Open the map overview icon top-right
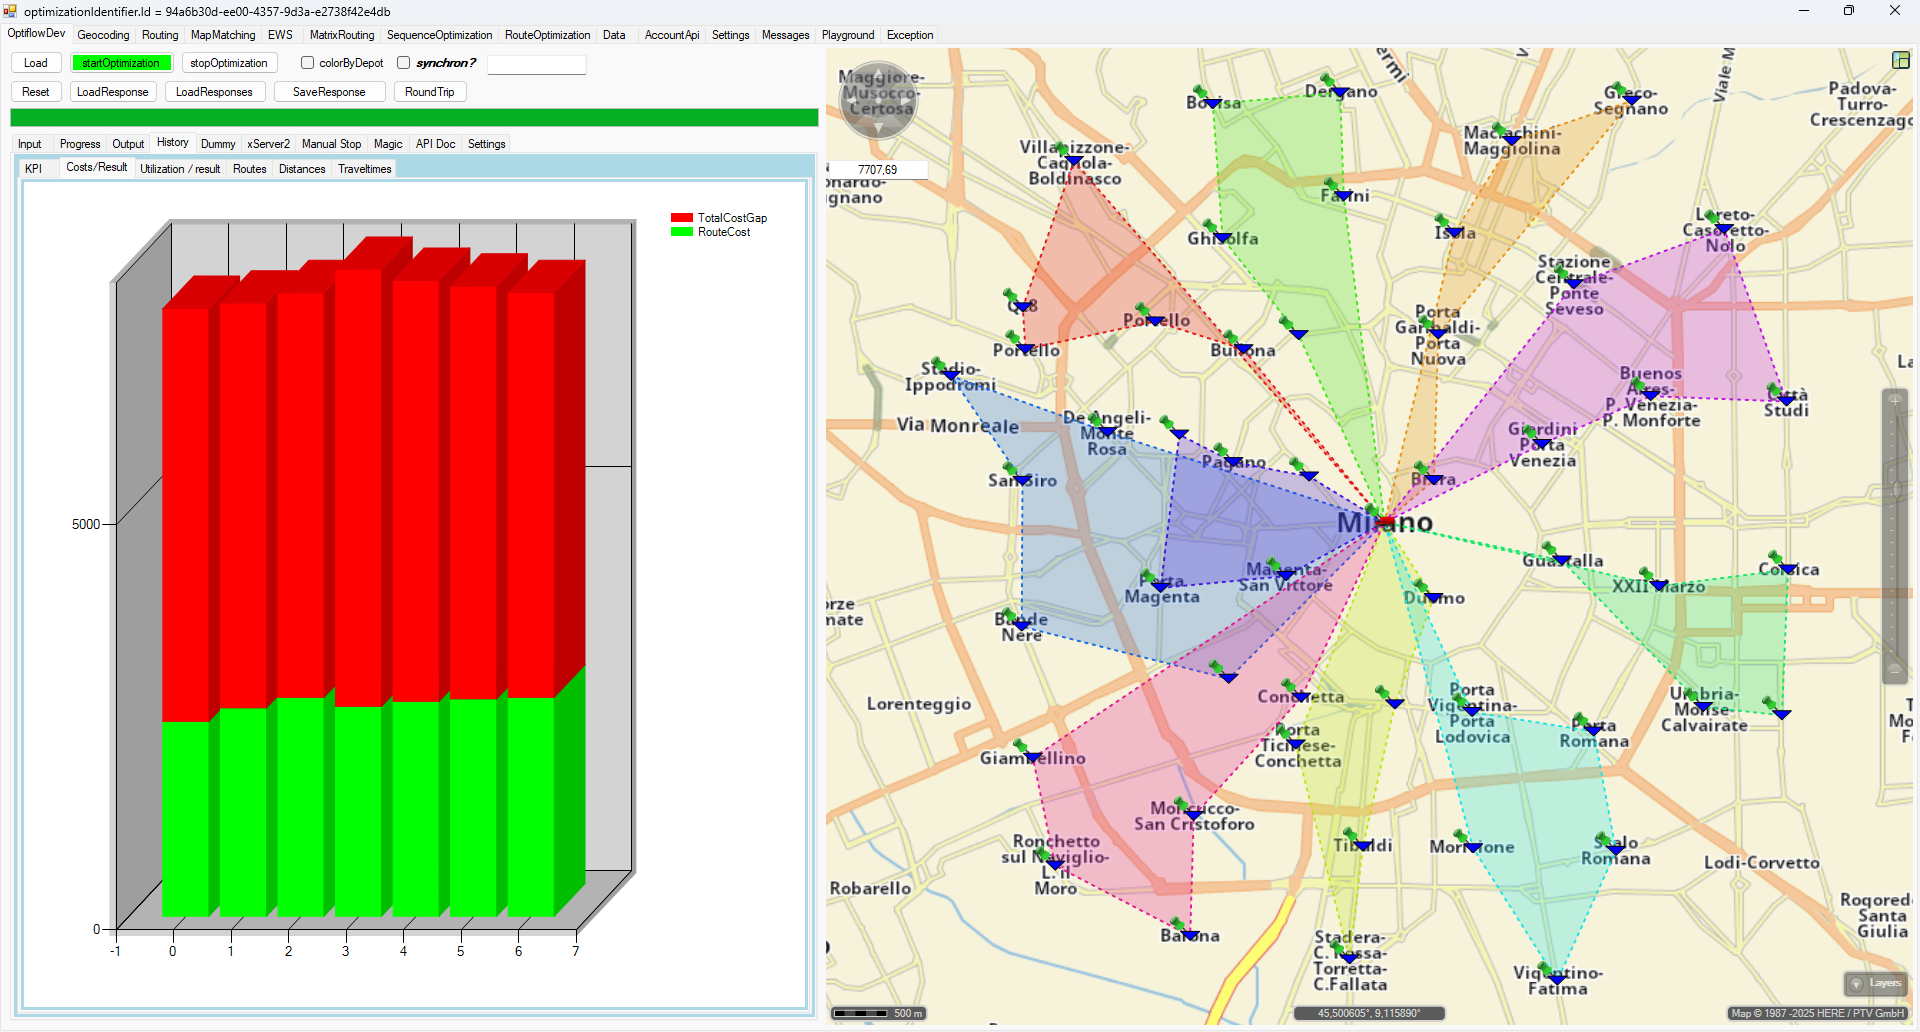The width and height of the screenshot is (1920, 1032). (1900, 60)
